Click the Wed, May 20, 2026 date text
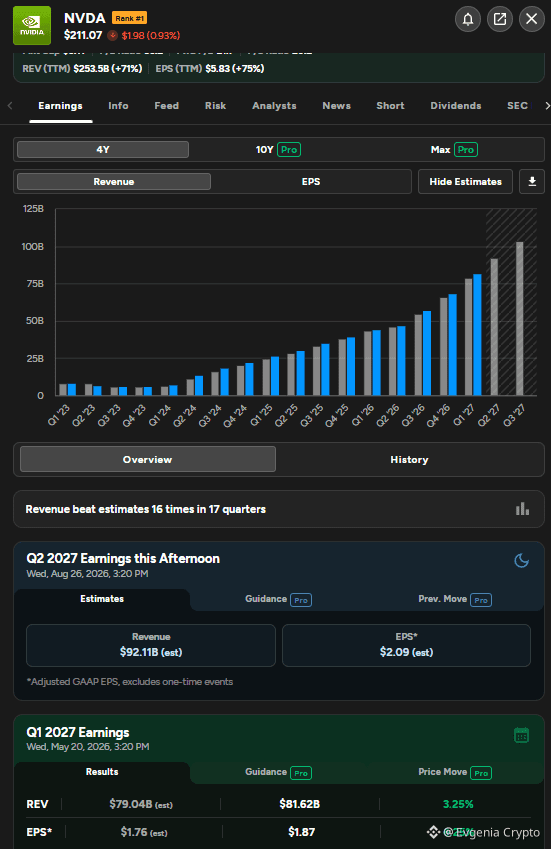 click(x=88, y=747)
